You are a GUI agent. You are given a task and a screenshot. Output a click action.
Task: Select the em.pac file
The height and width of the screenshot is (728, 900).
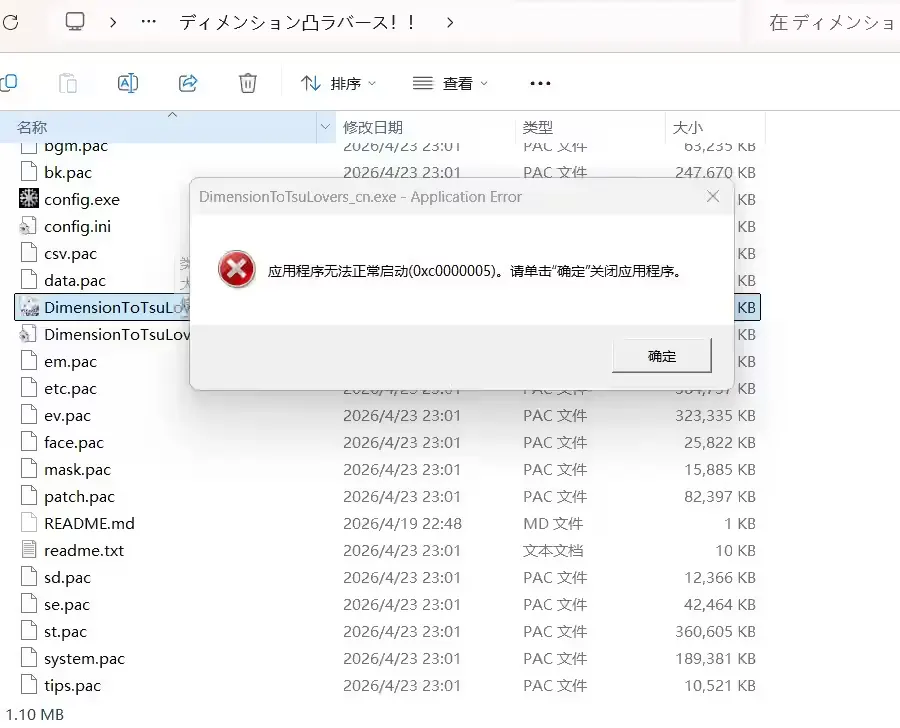70,362
